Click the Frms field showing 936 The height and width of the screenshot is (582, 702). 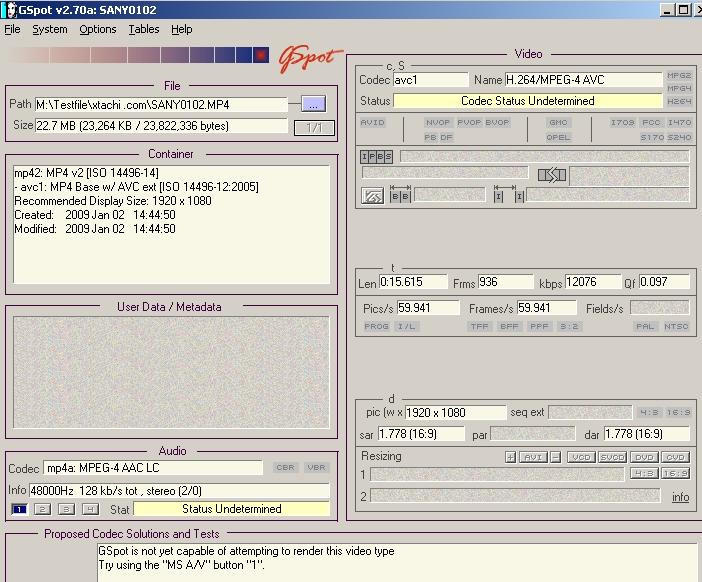coord(505,282)
